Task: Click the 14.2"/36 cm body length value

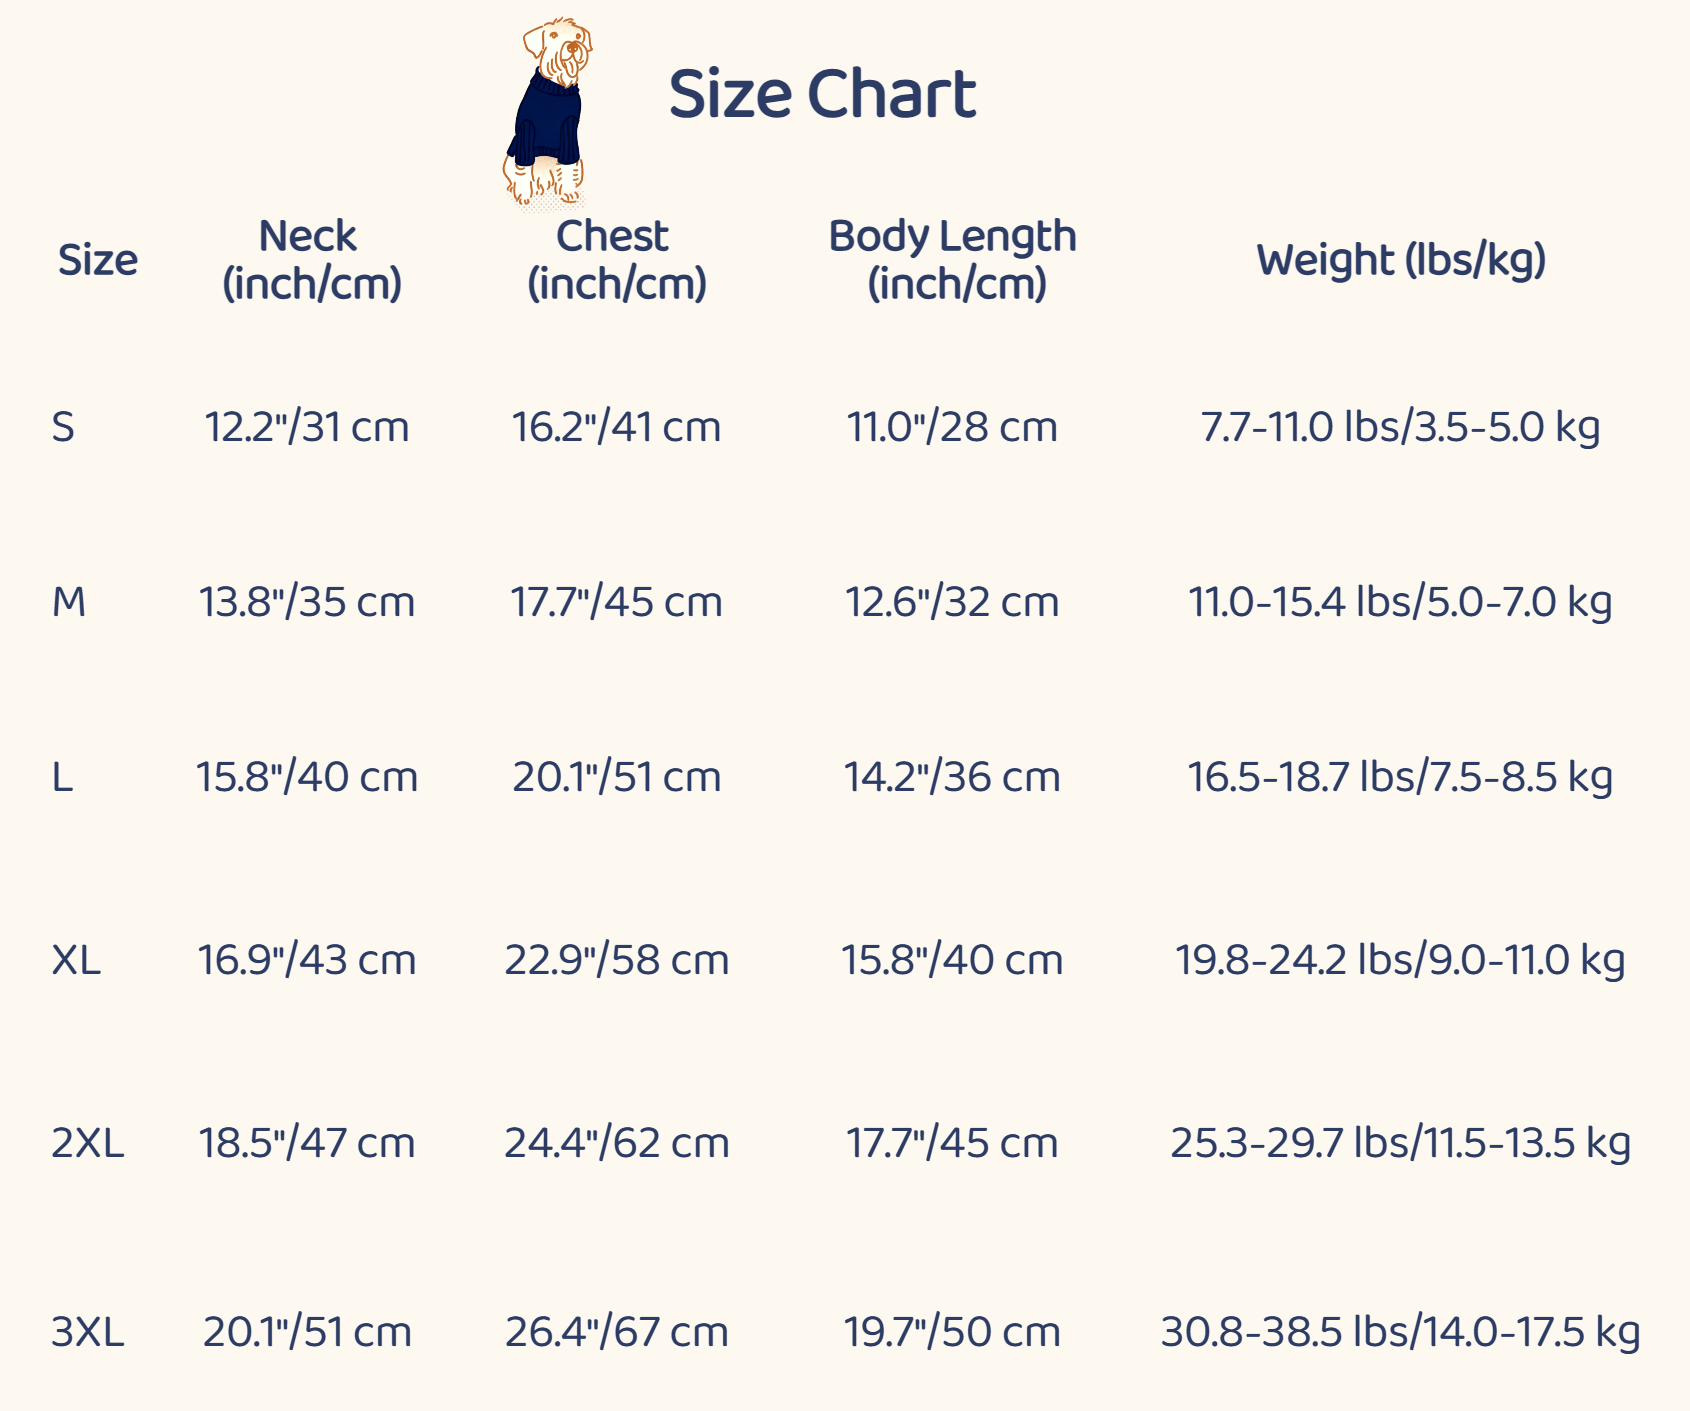Action: coord(952,777)
